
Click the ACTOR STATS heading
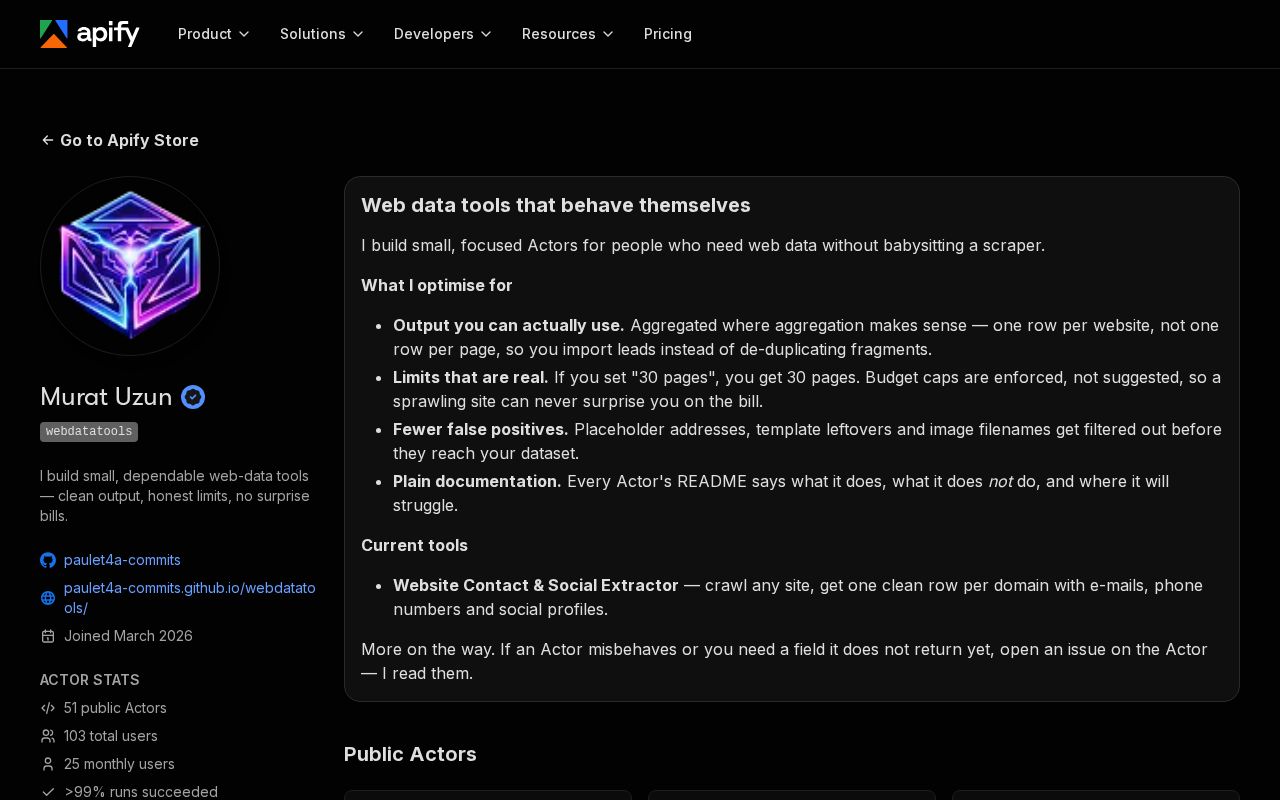tap(90, 680)
